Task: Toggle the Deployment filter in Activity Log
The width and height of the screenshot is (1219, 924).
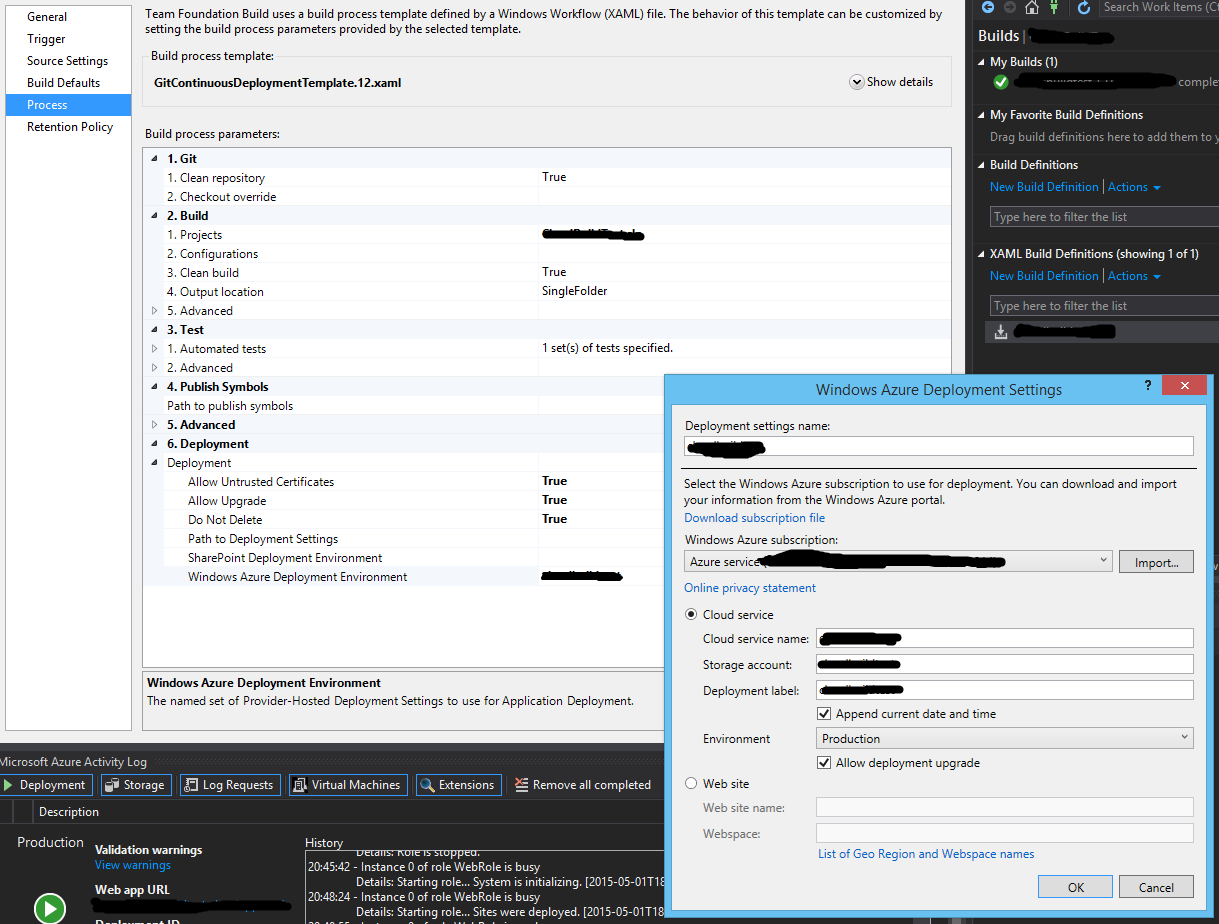Action: (46, 785)
